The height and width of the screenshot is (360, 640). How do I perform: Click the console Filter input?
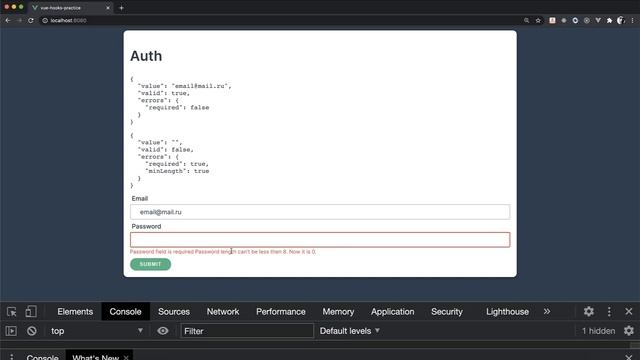coord(247,331)
